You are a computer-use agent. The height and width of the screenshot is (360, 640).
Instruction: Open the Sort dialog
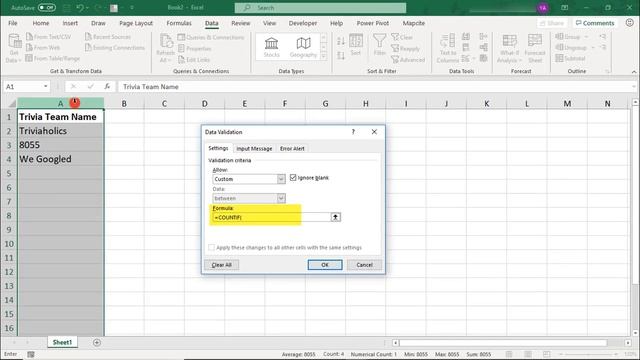(356, 45)
